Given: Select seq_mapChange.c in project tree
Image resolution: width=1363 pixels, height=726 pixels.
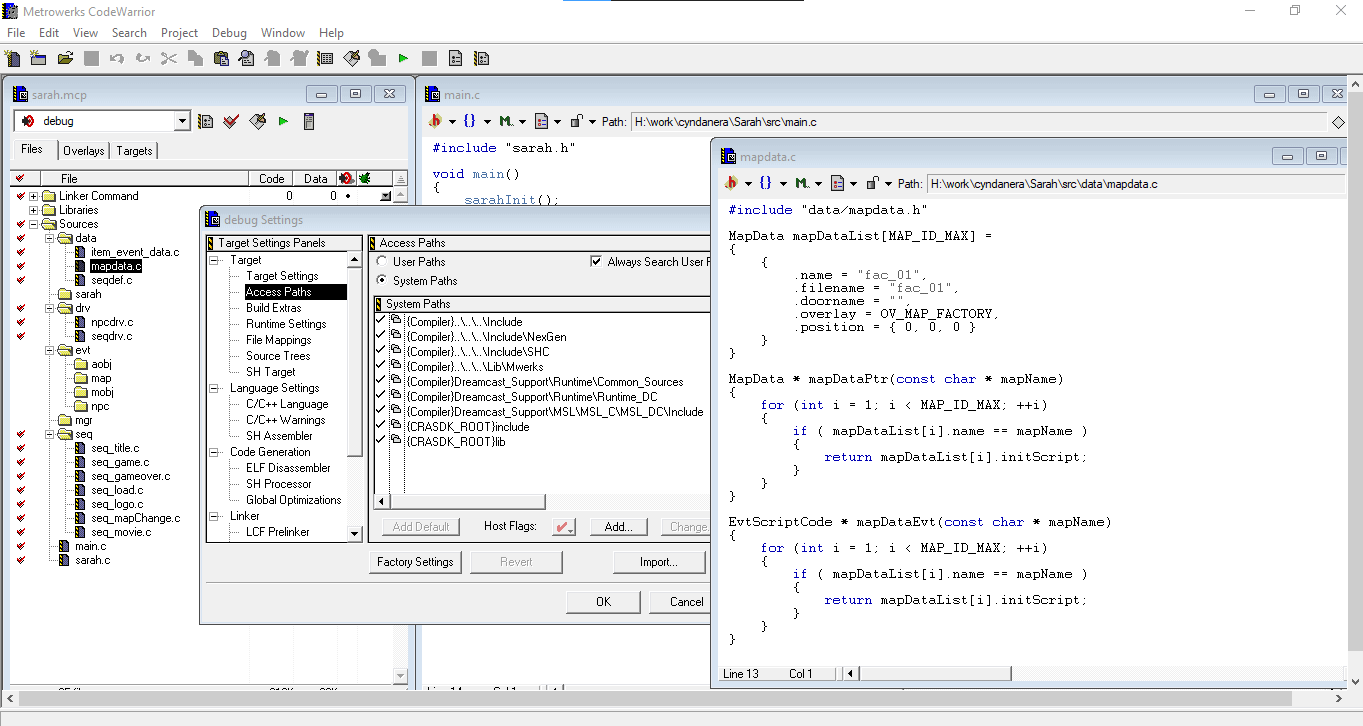Looking at the screenshot, I should click(135, 518).
